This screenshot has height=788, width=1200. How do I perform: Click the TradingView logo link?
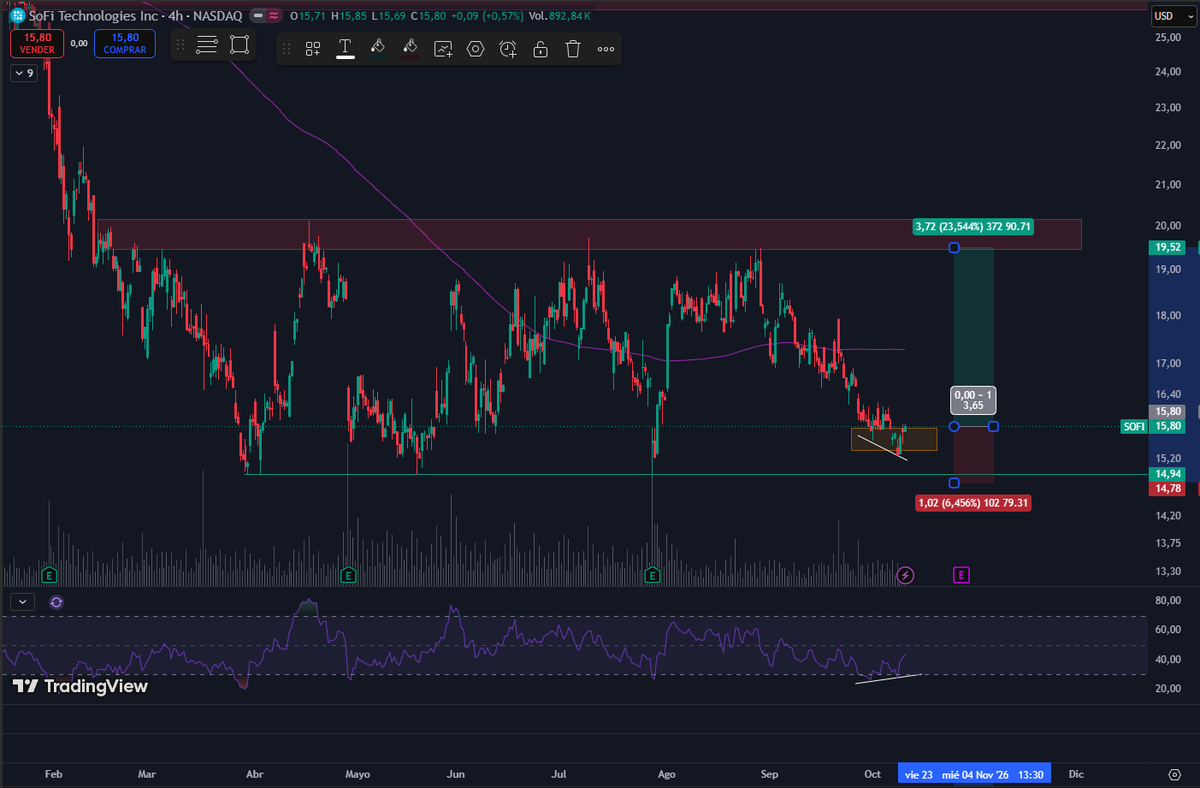81,687
